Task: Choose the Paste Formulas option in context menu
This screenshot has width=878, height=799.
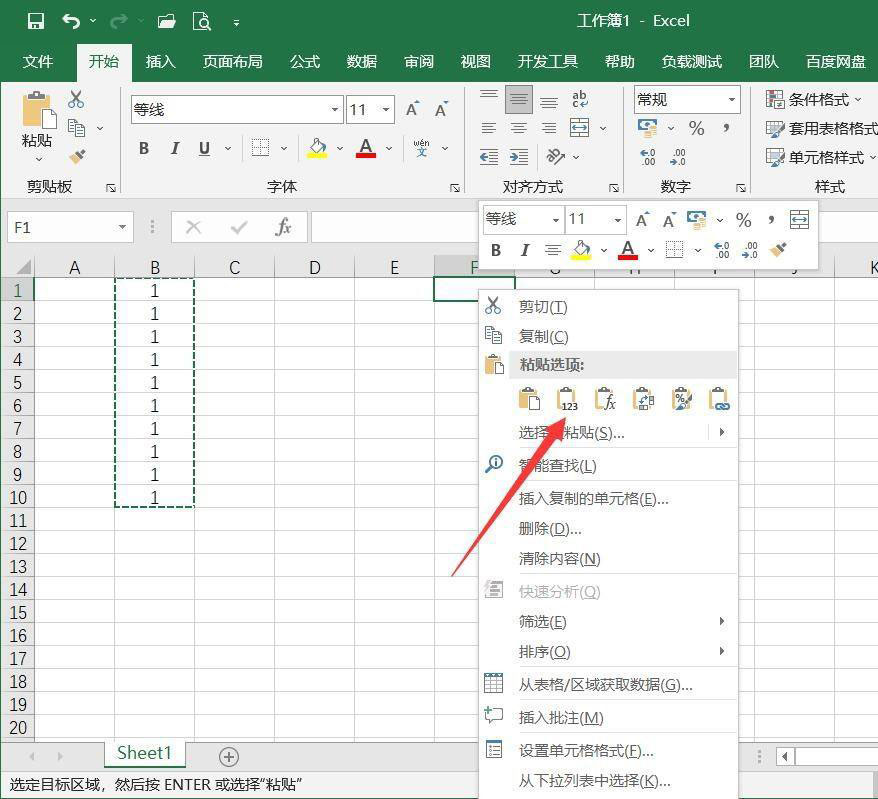Action: tap(605, 399)
